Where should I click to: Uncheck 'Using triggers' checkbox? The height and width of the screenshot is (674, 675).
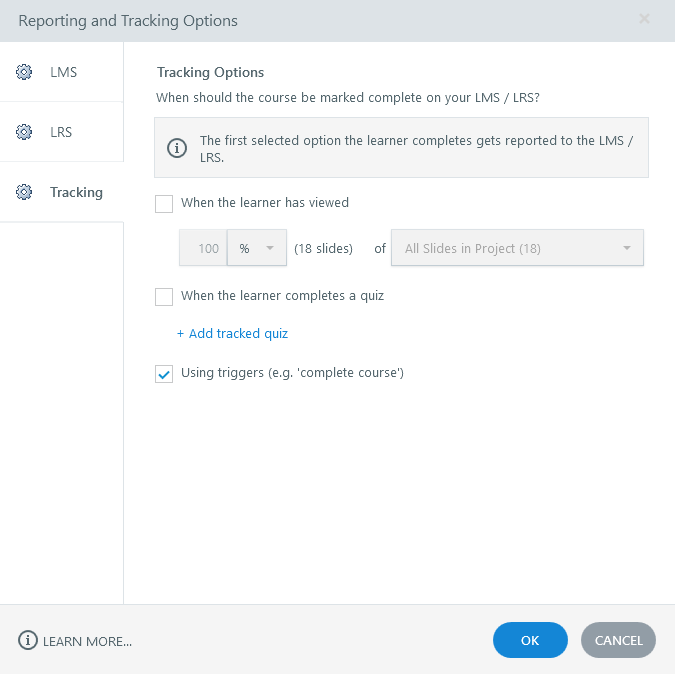coord(165,374)
